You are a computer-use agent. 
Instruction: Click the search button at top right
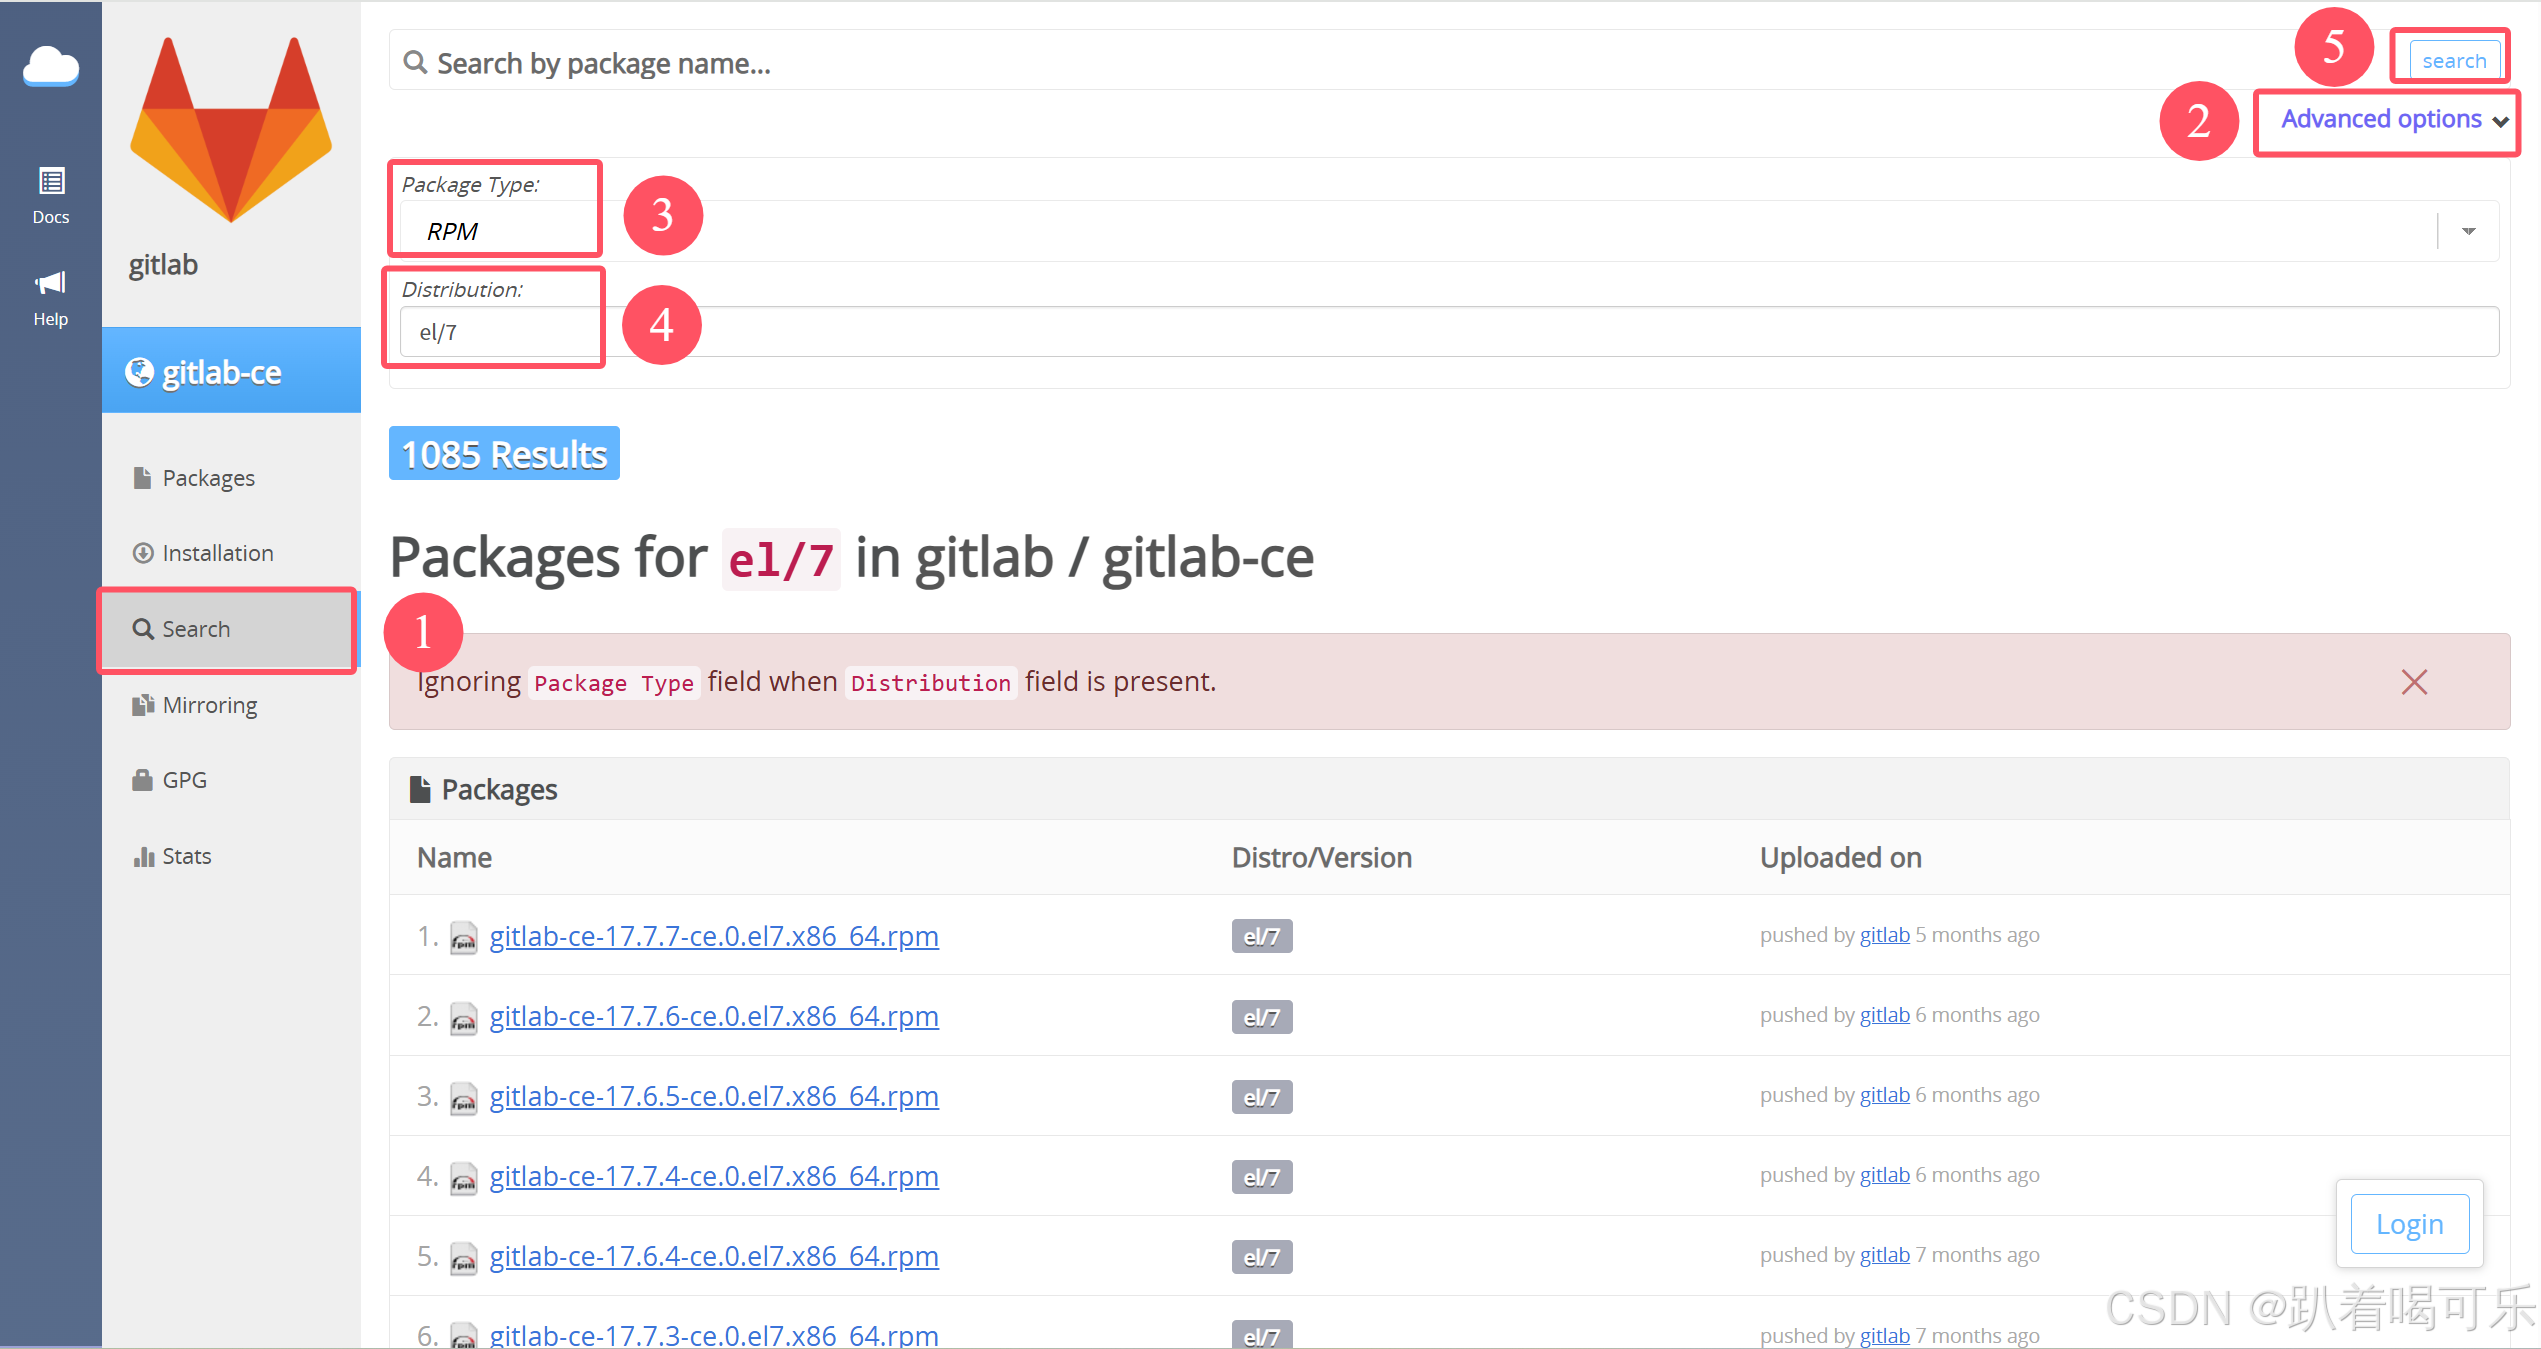click(2453, 60)
